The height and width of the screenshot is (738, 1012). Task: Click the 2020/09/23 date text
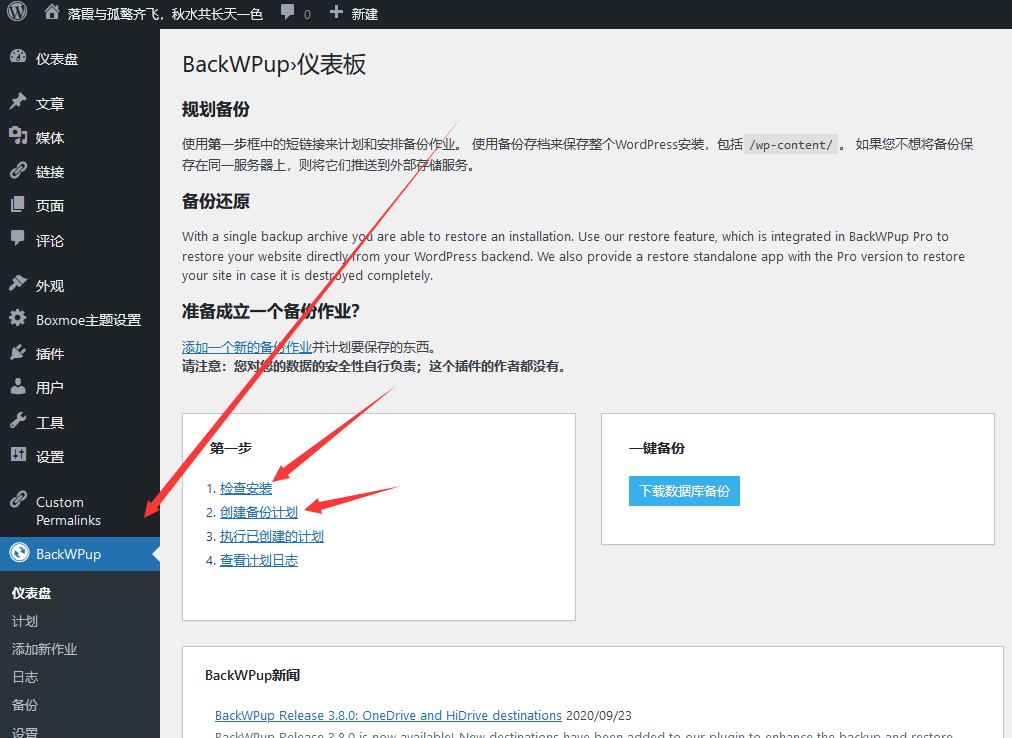pyautogui.click(x=599, y=715)
